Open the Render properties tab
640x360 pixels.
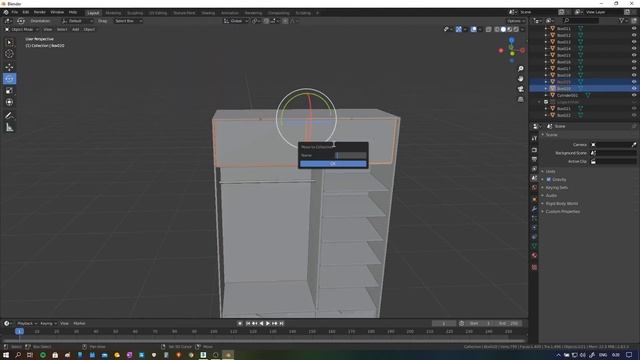tap(534, 150)
